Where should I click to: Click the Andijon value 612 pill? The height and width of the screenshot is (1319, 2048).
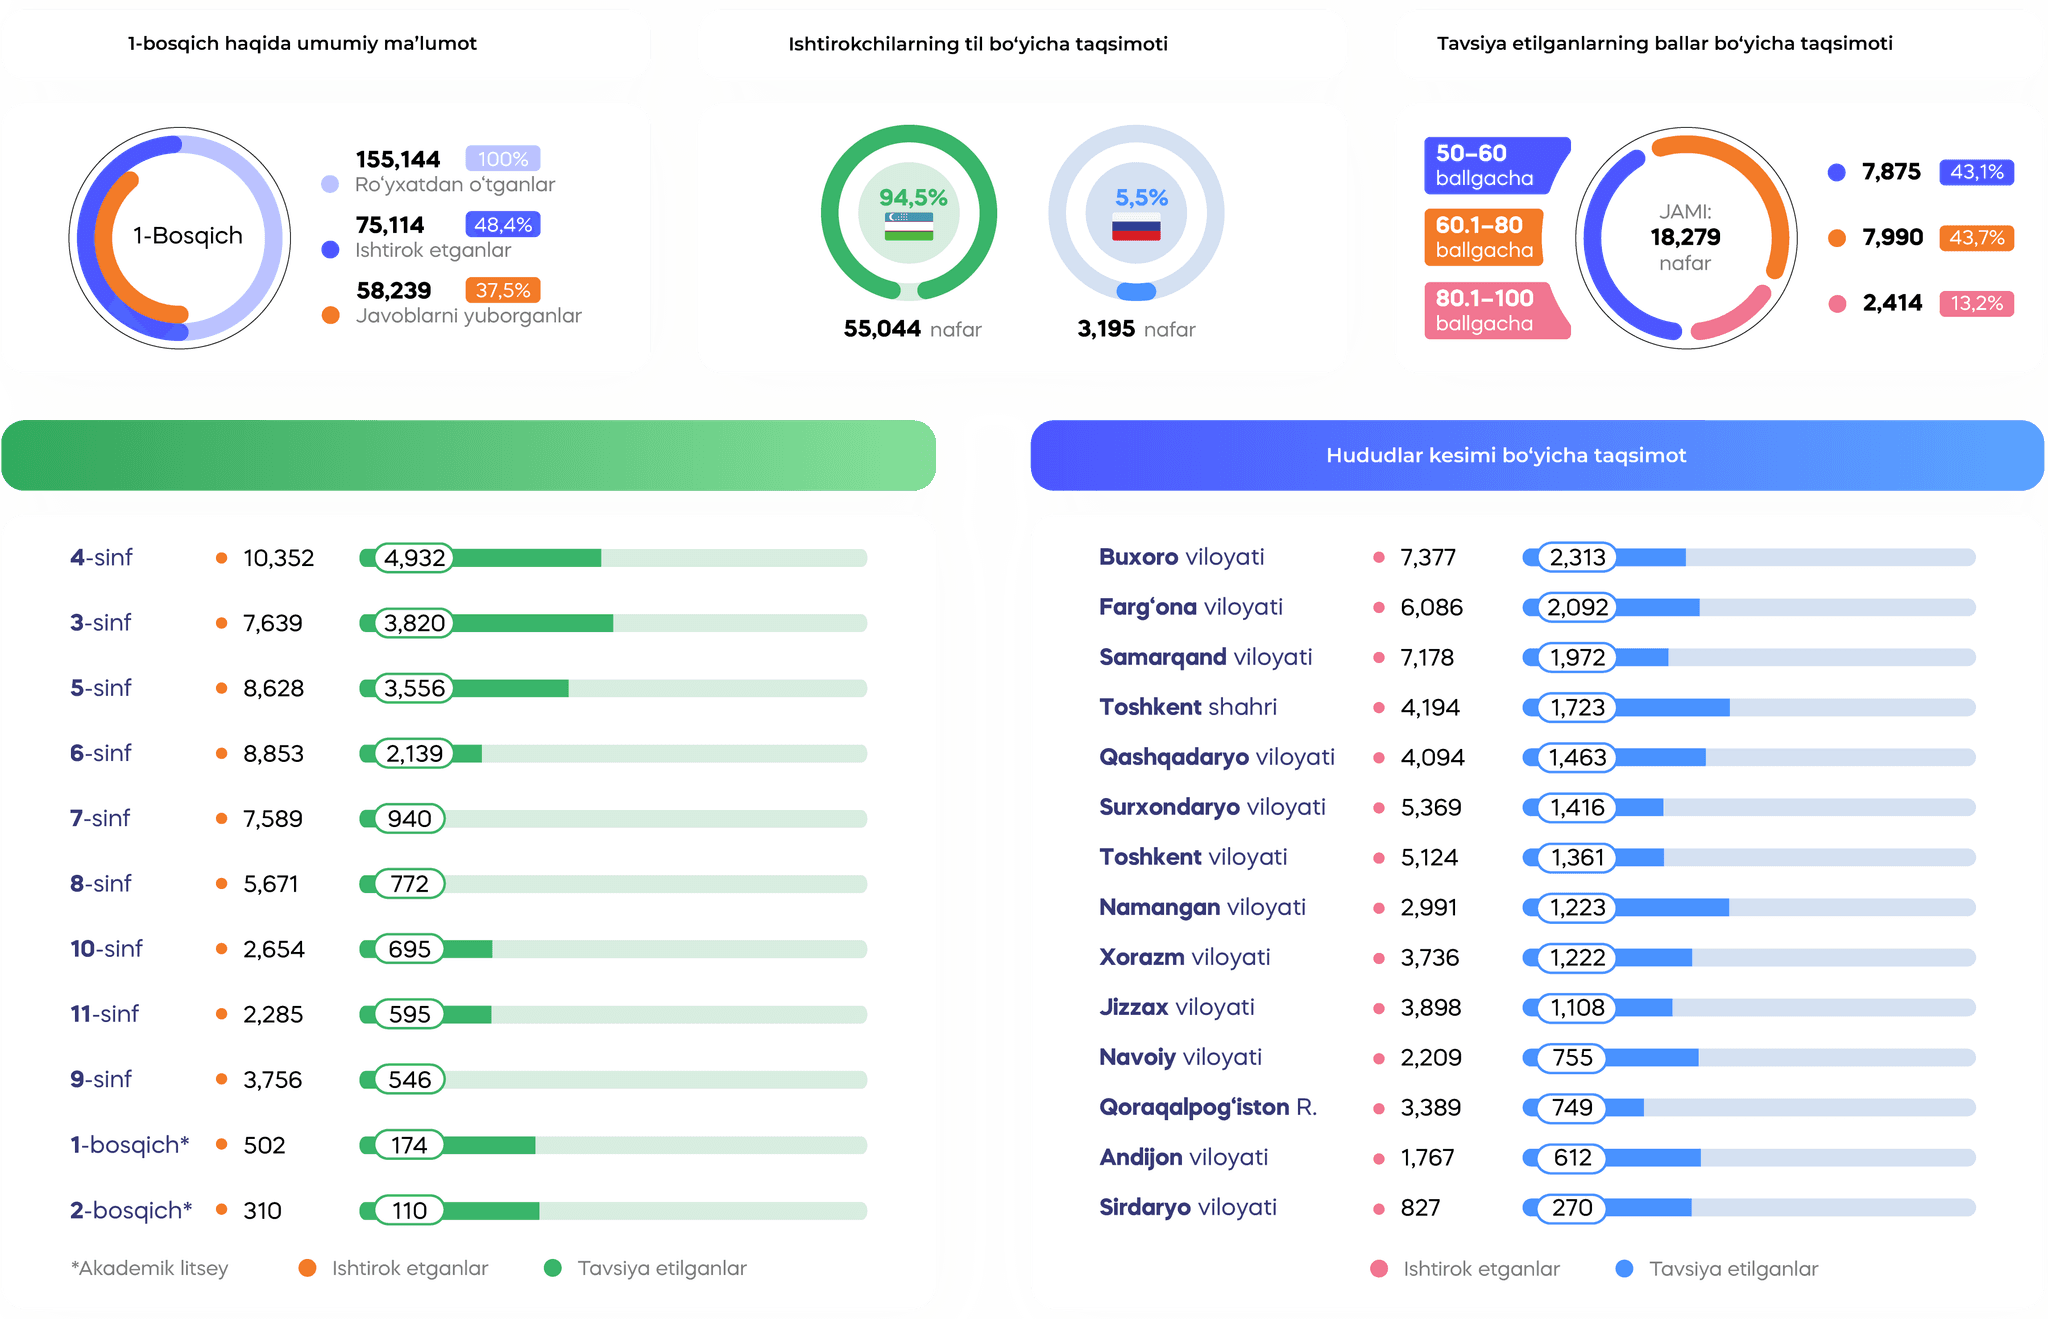click(1572, 1158)
